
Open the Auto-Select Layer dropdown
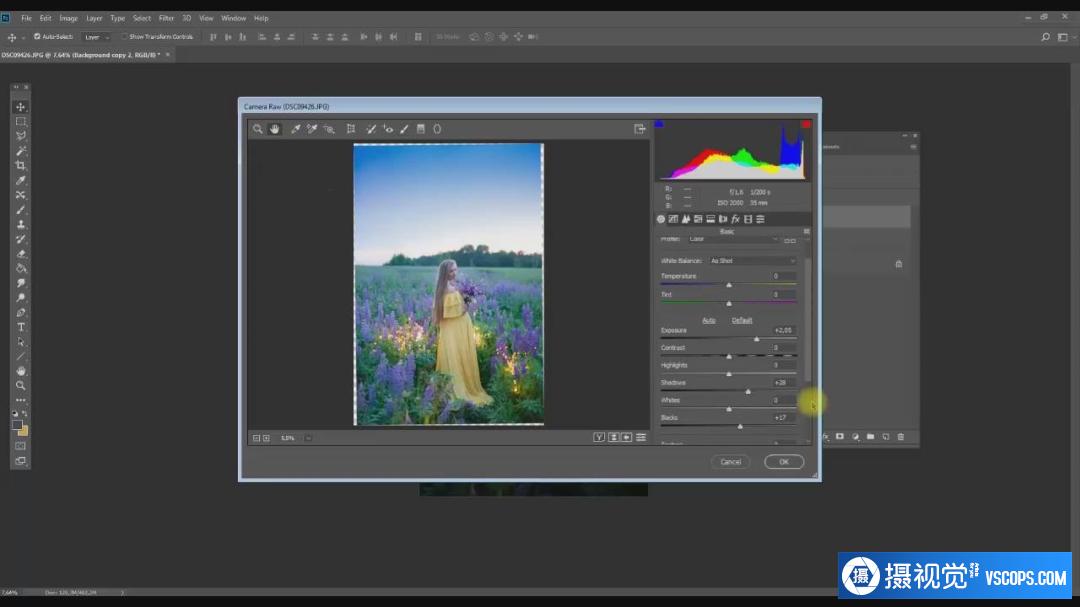96,37
